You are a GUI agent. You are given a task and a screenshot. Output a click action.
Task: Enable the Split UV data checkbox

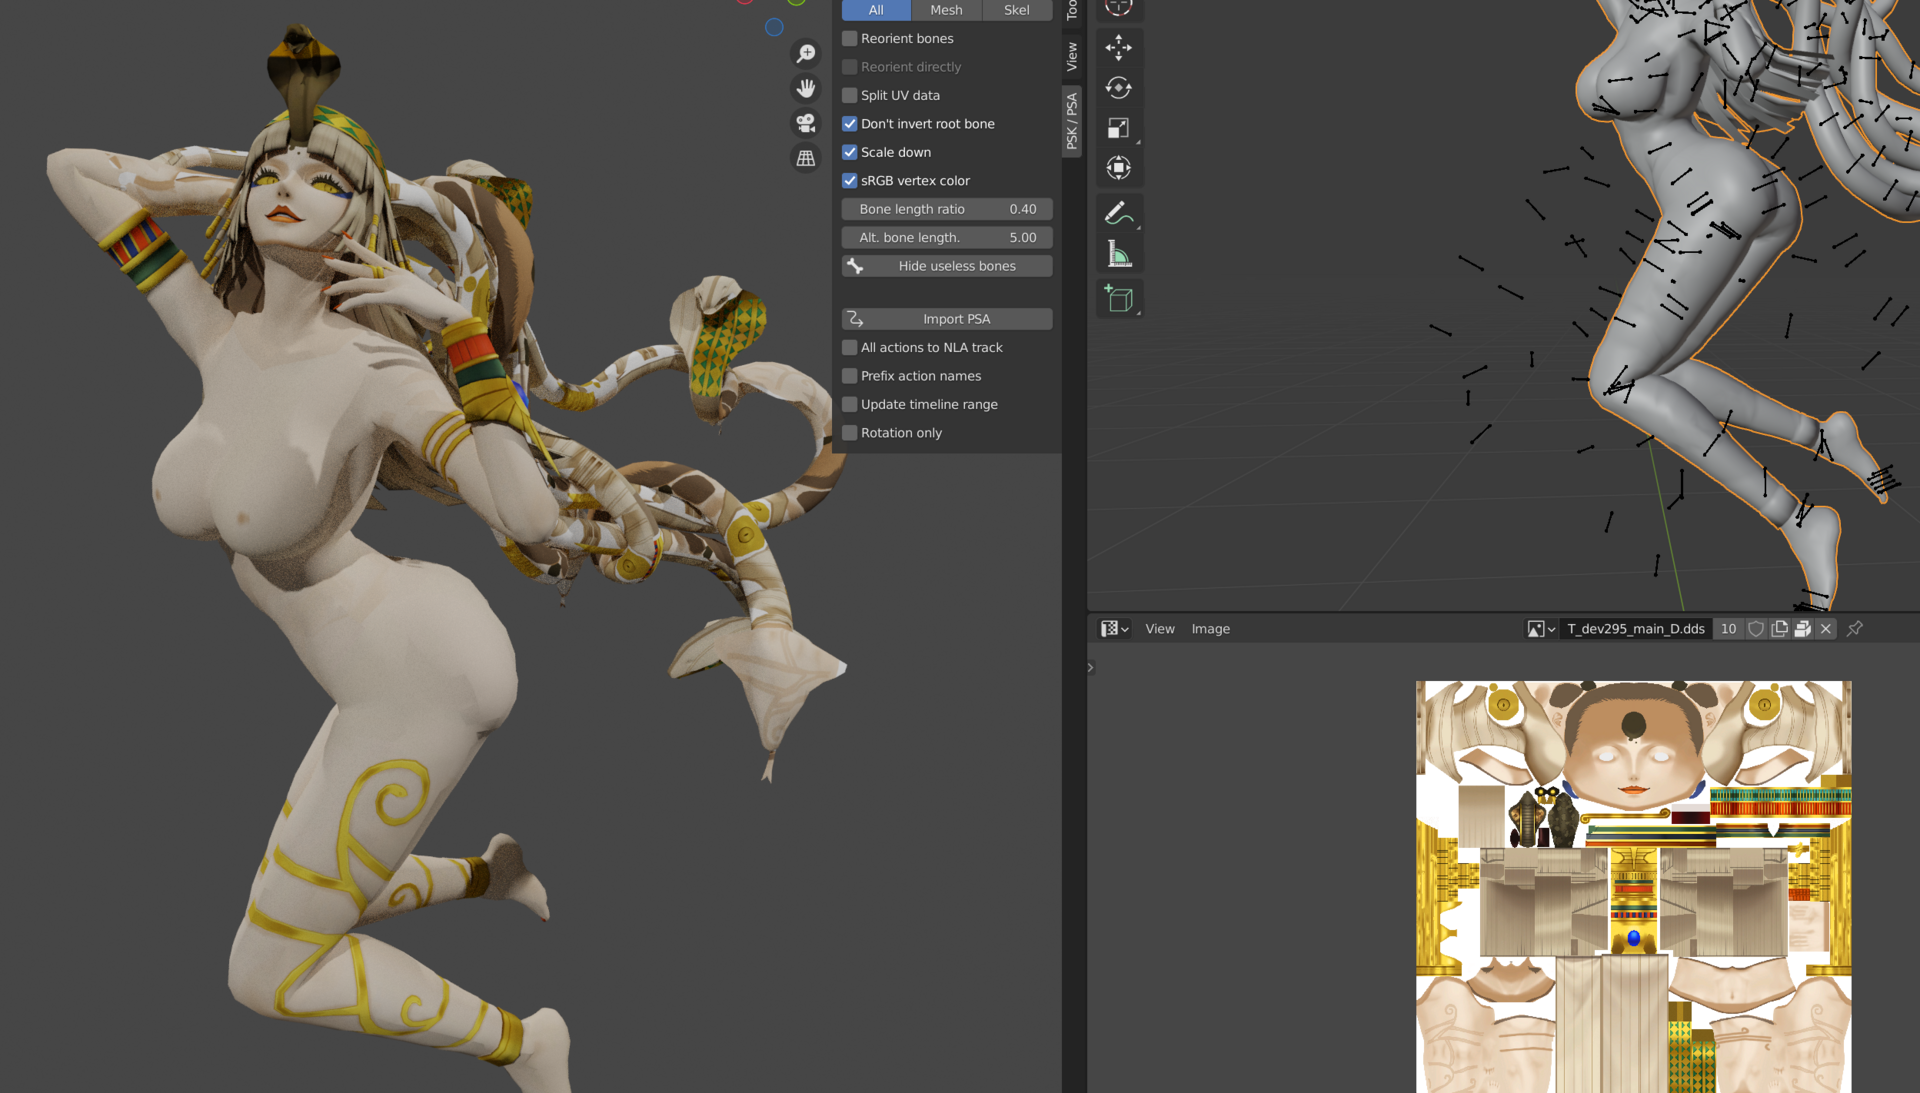click(850, 95)
